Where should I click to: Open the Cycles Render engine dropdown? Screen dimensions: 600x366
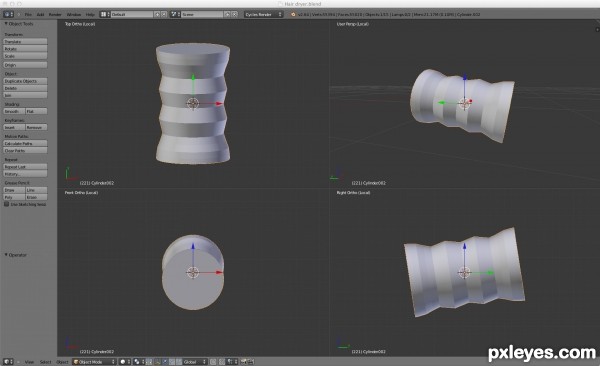point(263,14)
